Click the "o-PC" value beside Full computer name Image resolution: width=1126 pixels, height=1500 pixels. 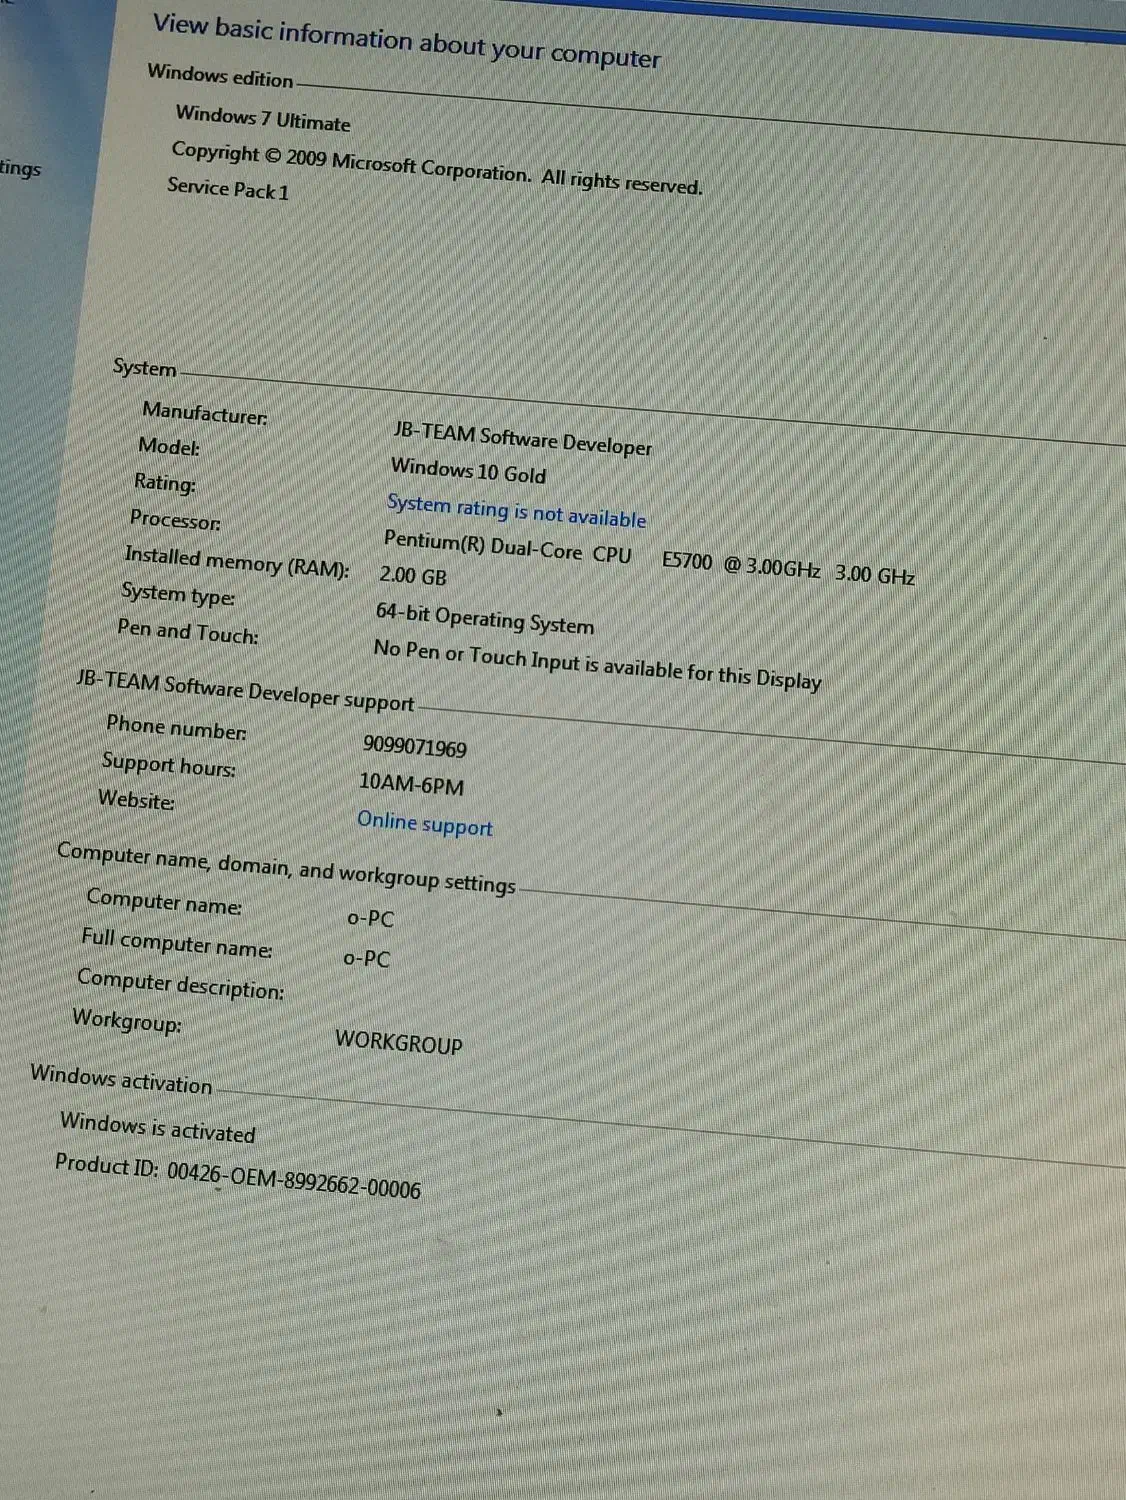pos(366,958)
